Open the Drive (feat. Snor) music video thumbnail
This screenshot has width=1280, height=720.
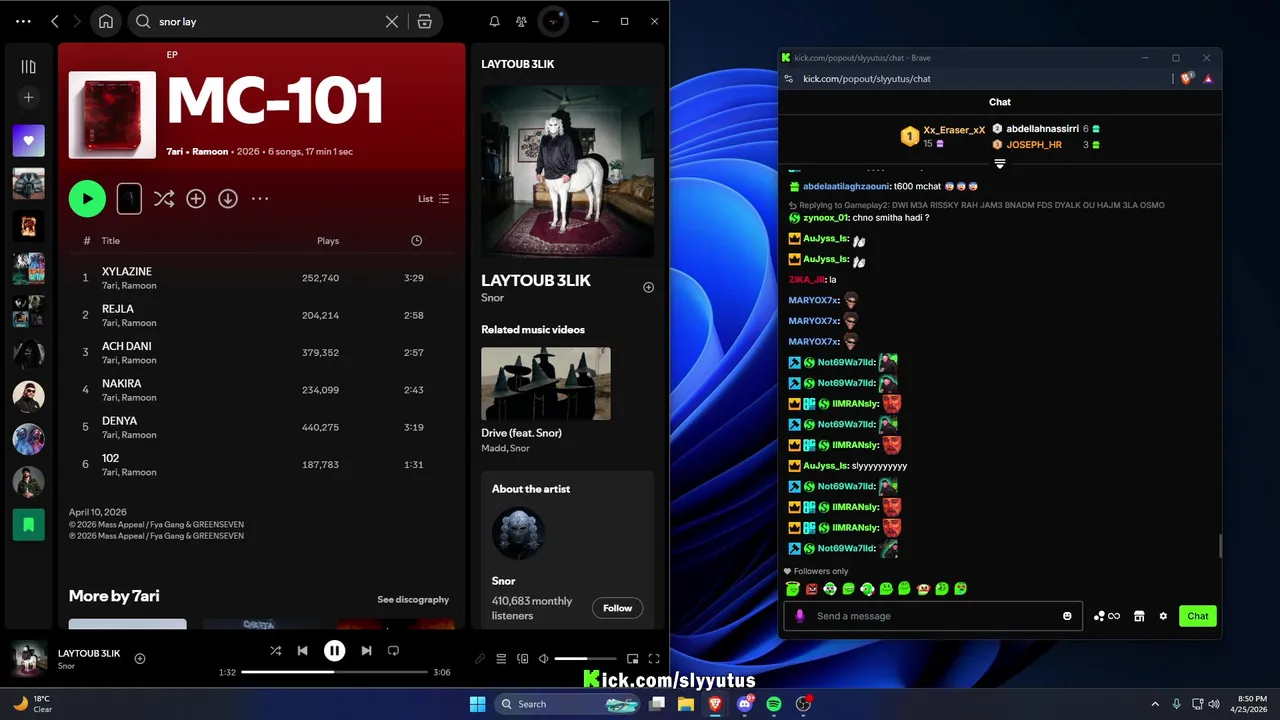click(546, 384)
